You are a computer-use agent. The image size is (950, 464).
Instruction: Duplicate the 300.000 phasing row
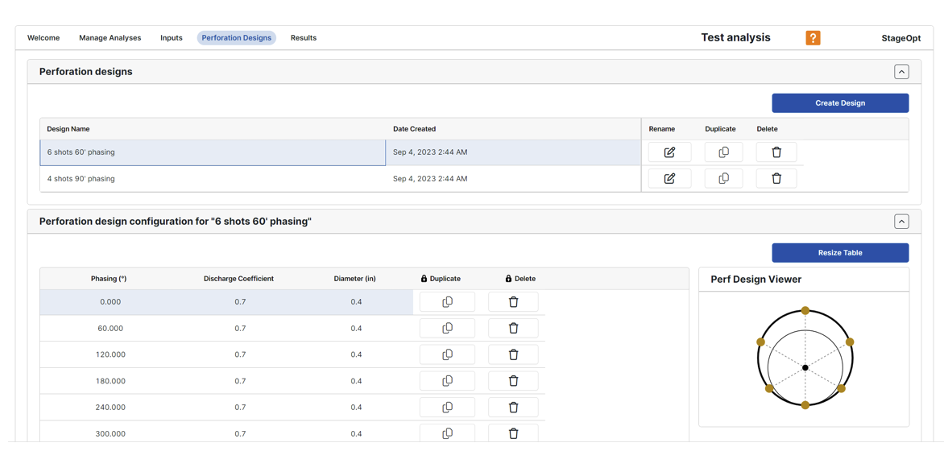pos(447,433)
